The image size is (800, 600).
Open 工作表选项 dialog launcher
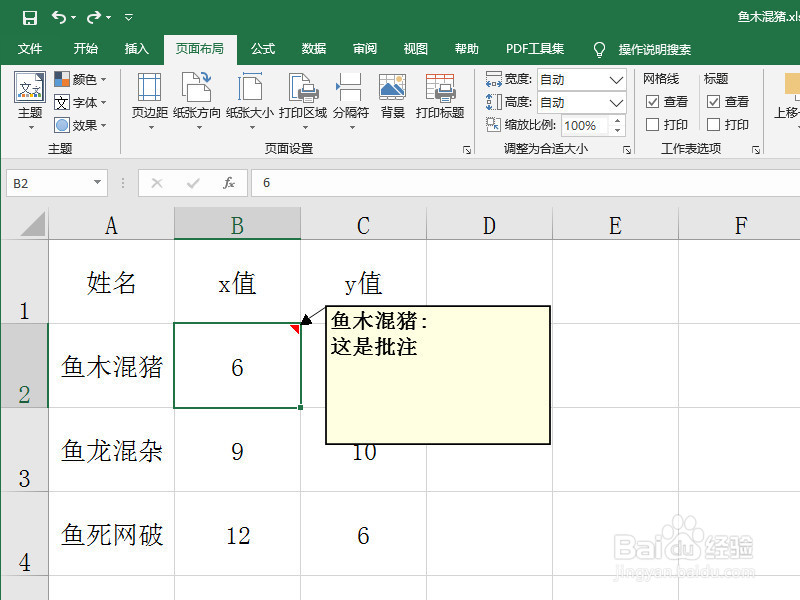(x=756, y=149)
